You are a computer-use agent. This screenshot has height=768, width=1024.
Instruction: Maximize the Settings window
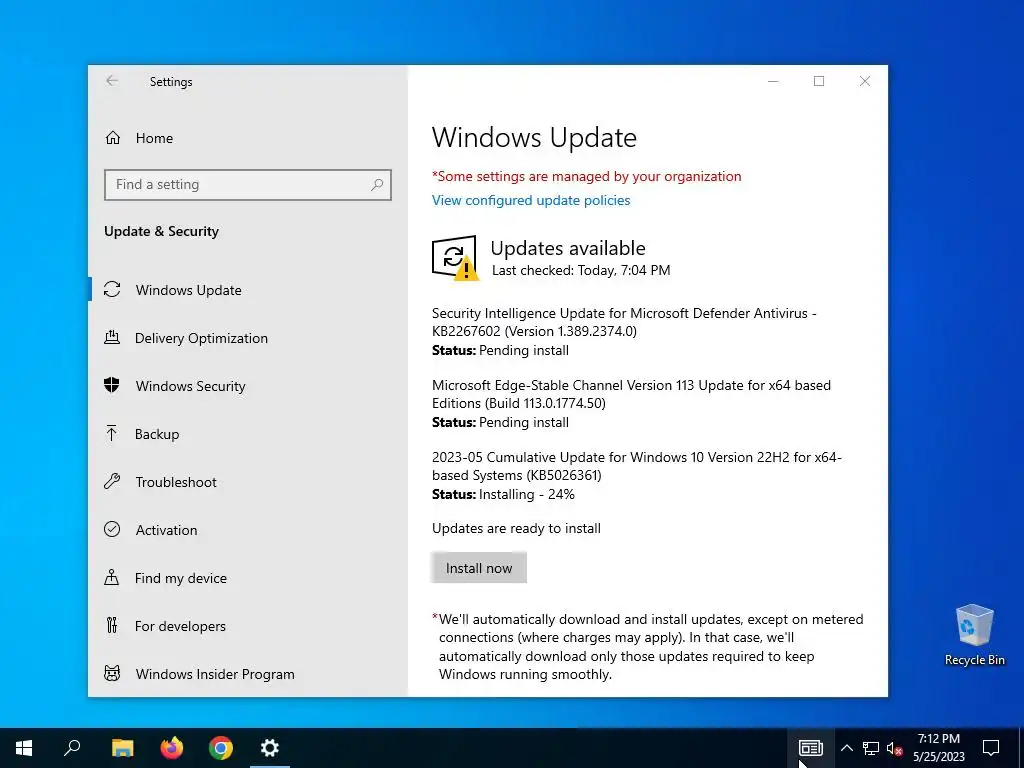(819, 81)
